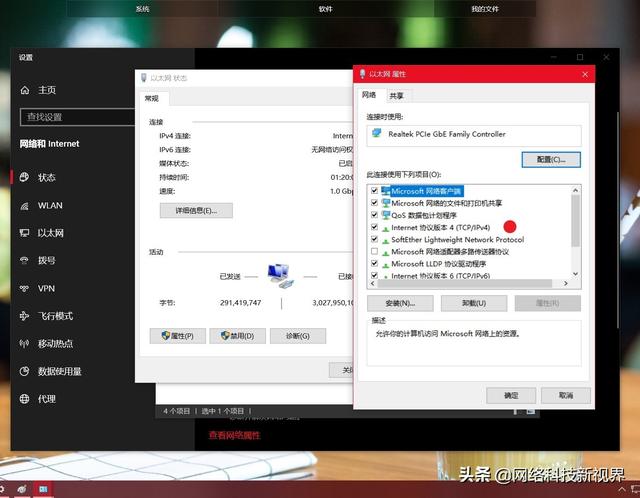640x498 pixels.
Task: Open the 飞行模式 airplane icon in sidebar
Action: click(24, 316)
